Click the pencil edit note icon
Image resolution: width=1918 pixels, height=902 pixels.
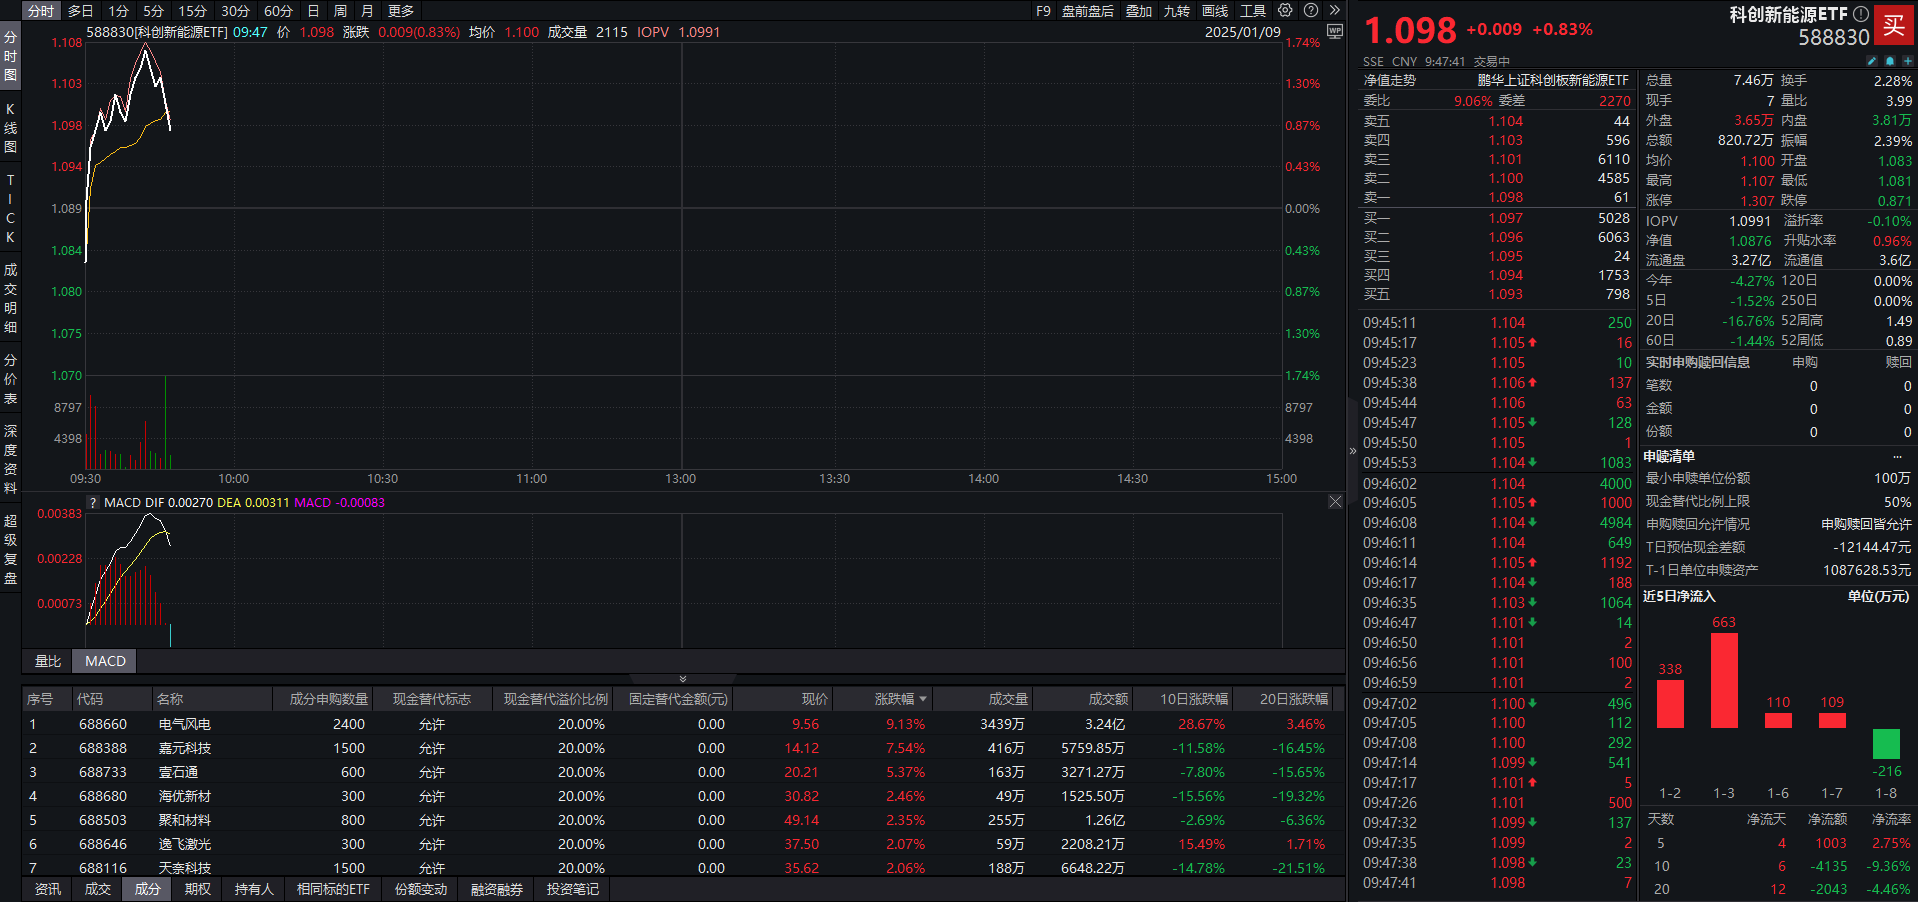point(1872,61)
